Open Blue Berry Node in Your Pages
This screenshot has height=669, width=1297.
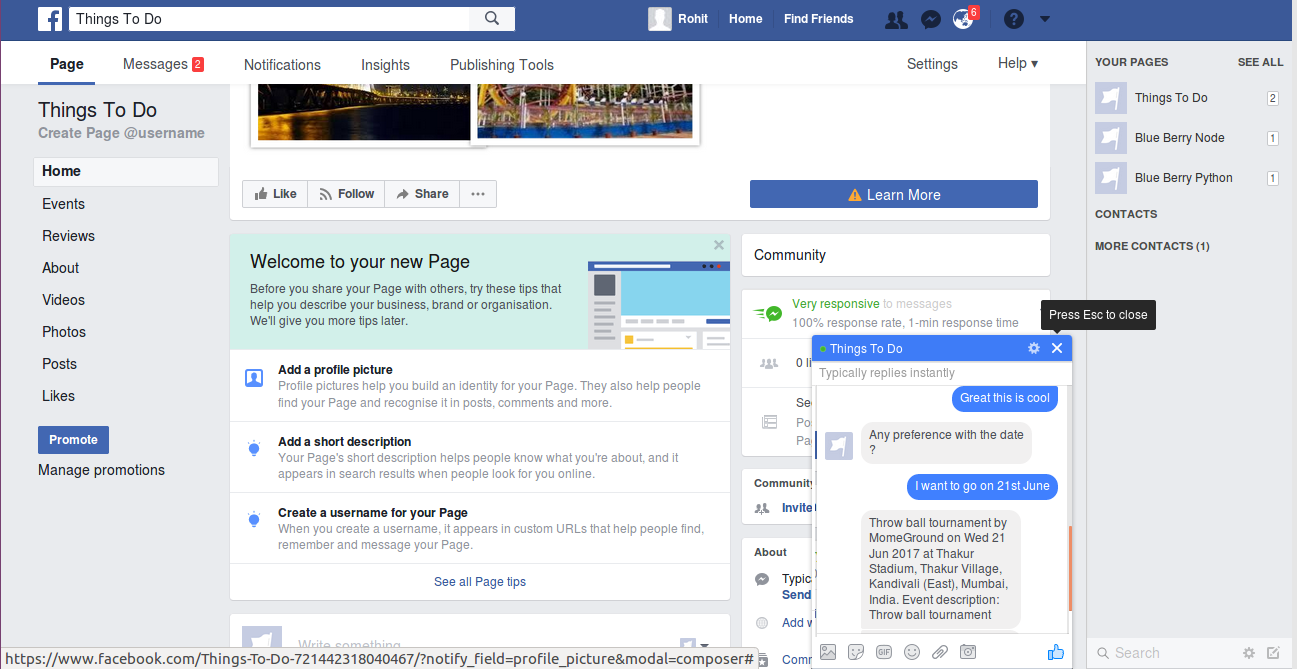click(x=1187, y=138)
